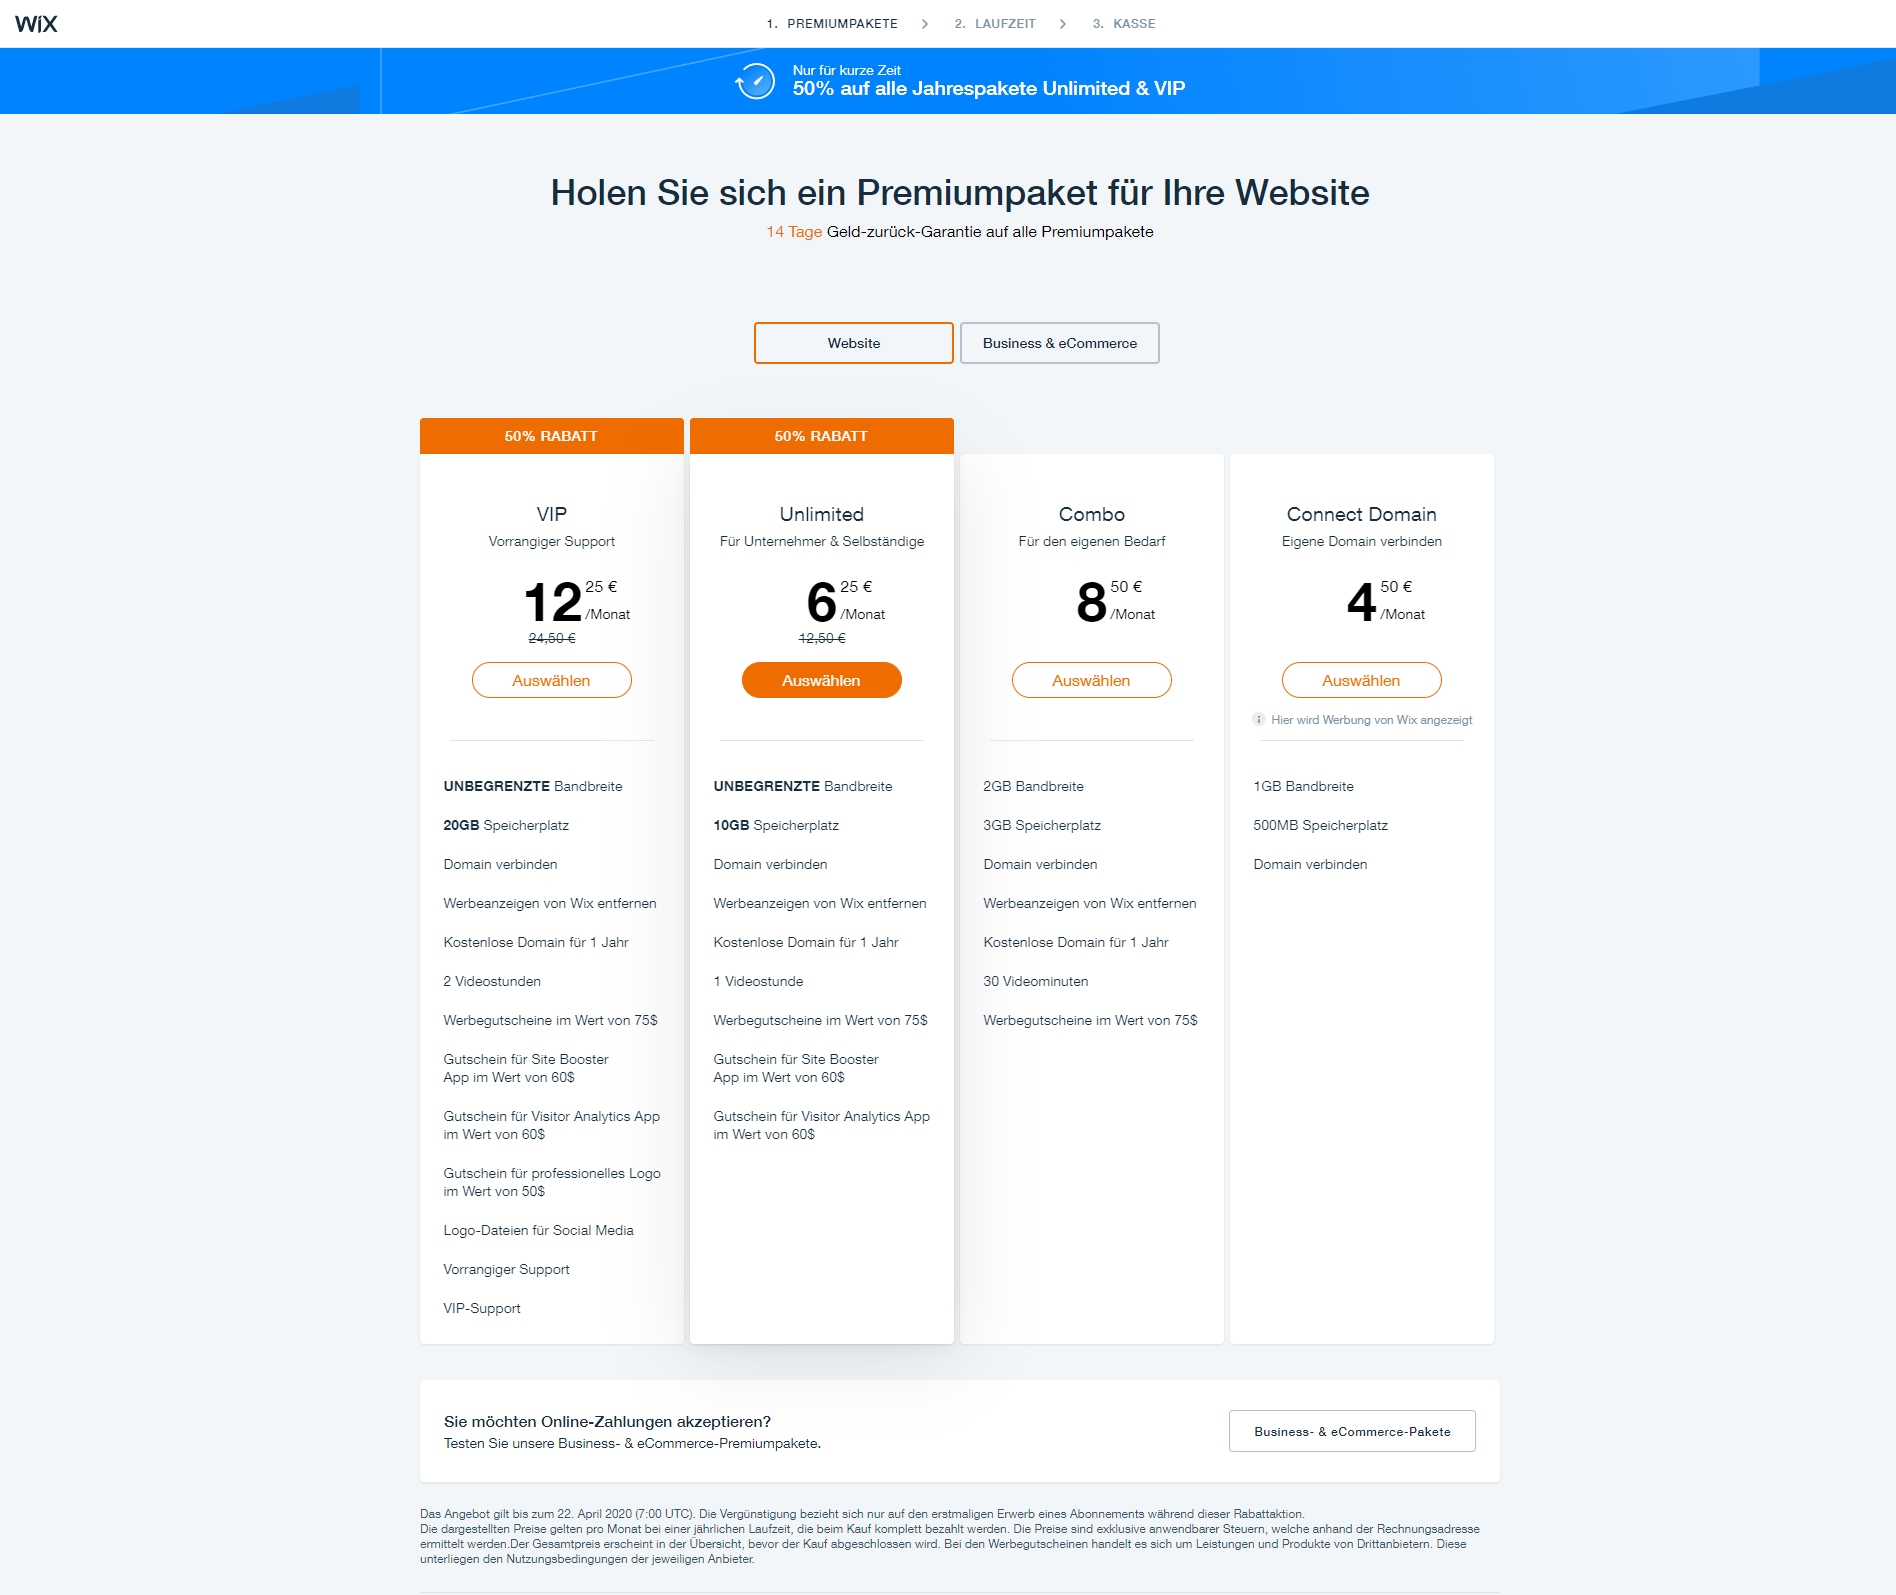Click the Combo plan title
Screen dimensions: 1896x1595
click(x=1092, y=514)
